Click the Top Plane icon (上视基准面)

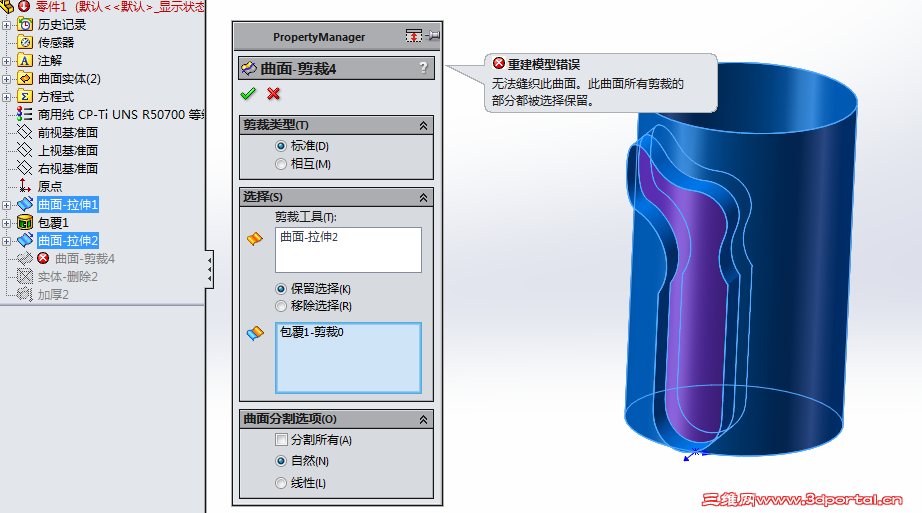tap(25, 150)
